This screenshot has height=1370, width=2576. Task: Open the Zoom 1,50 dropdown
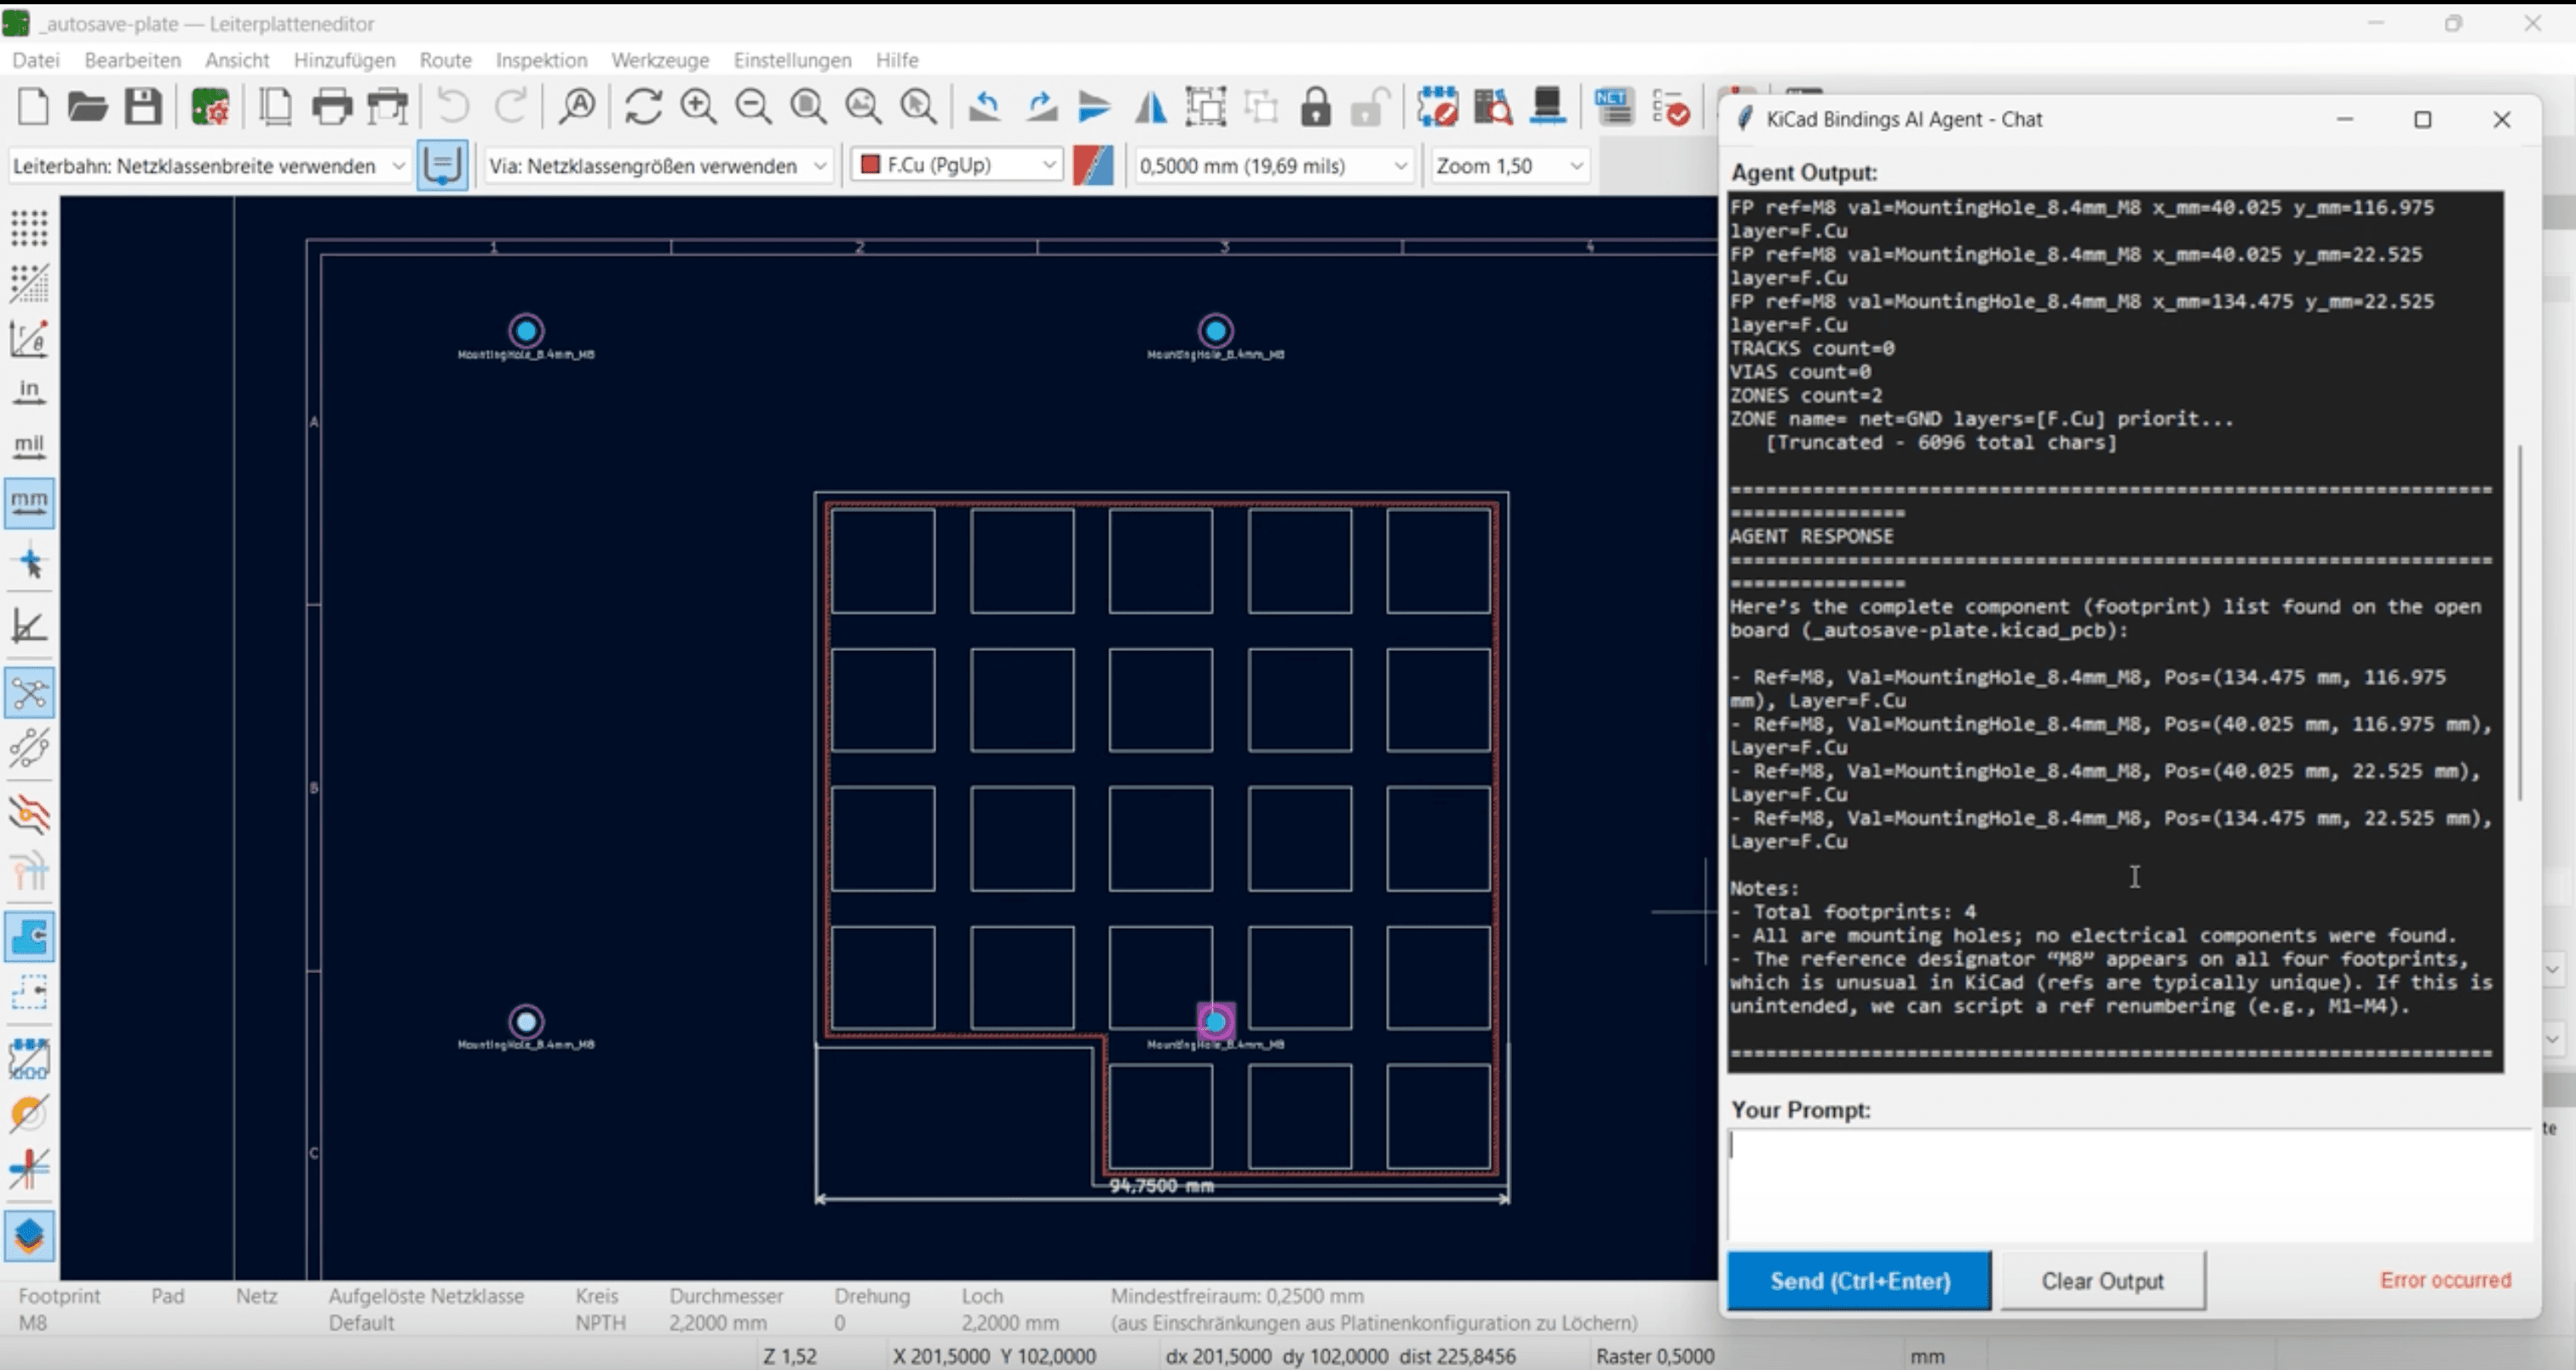1509,165
